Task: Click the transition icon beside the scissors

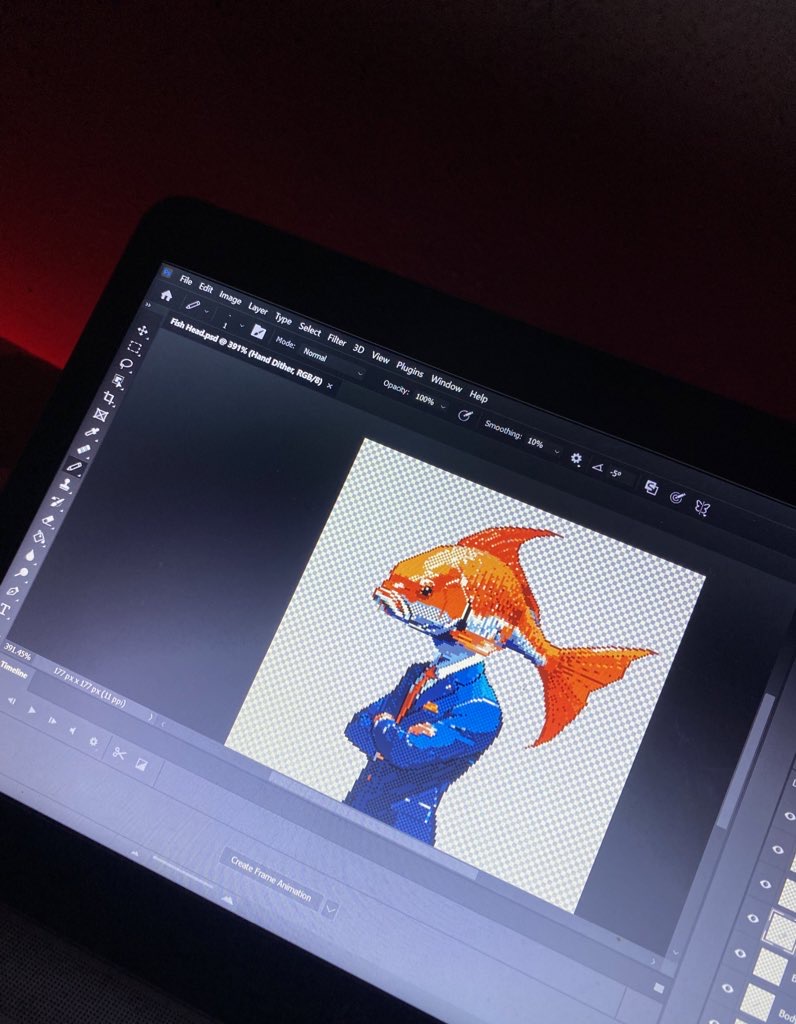Action: 141,764
